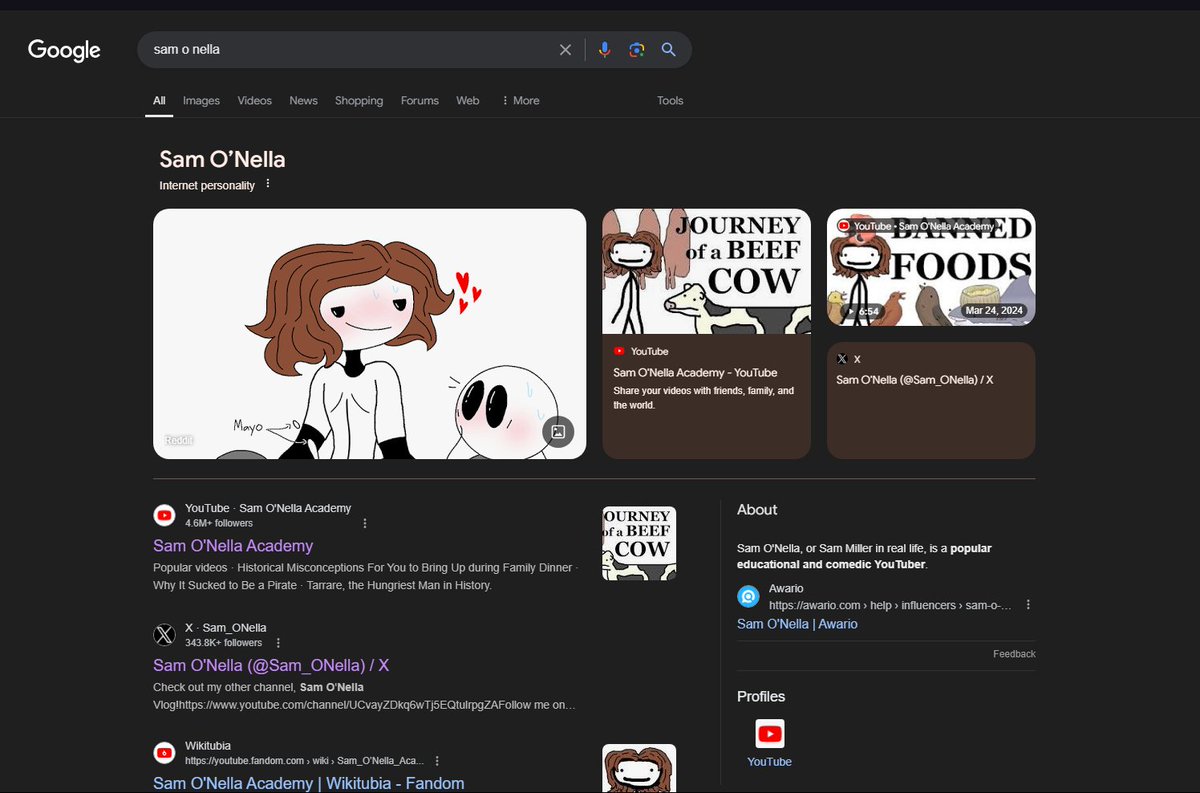Open options menu beside Internet personality
This screenshot has width=1200, height=793.
(x=268, y=185)
